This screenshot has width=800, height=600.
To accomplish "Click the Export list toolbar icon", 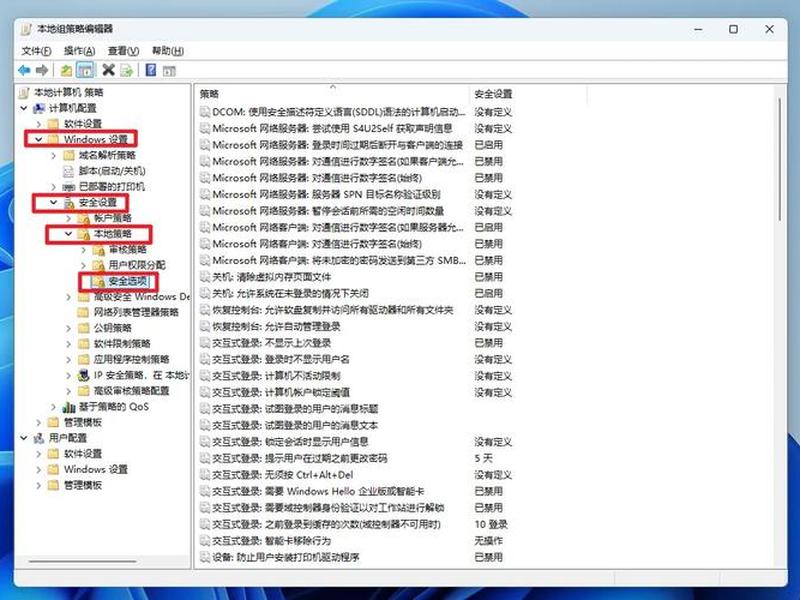I will (x=127, y=70).
